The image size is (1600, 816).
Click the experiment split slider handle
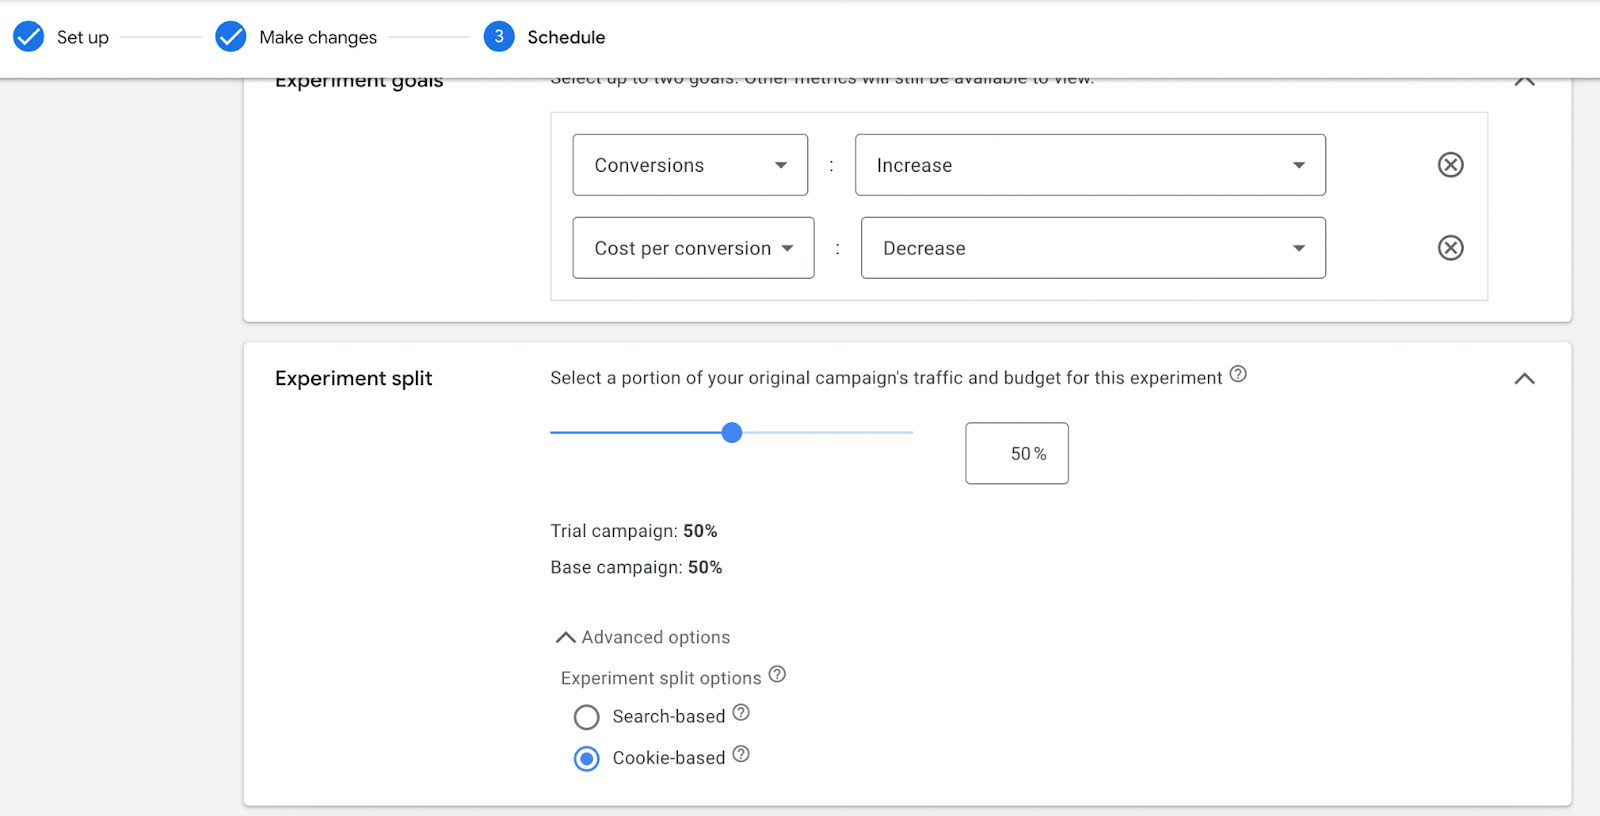732,433
